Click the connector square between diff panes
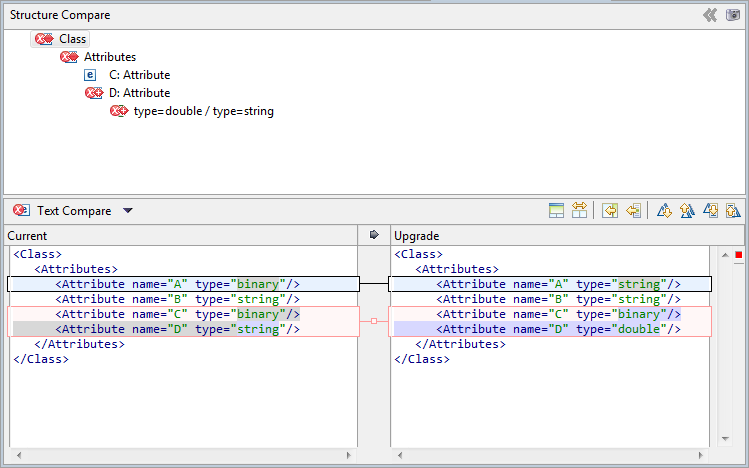Viewport: 749px width, 468px height. click(374, 321)
